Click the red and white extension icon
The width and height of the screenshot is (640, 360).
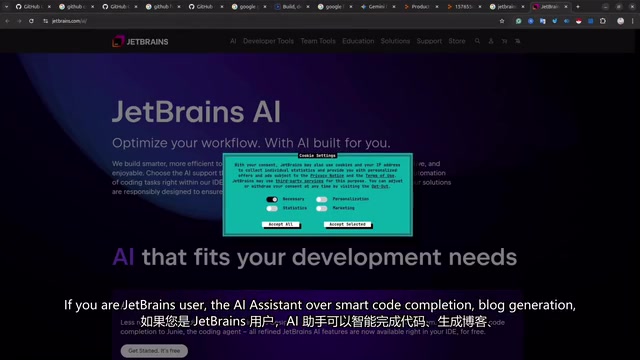pyautogui.click(x=578, y=21)
